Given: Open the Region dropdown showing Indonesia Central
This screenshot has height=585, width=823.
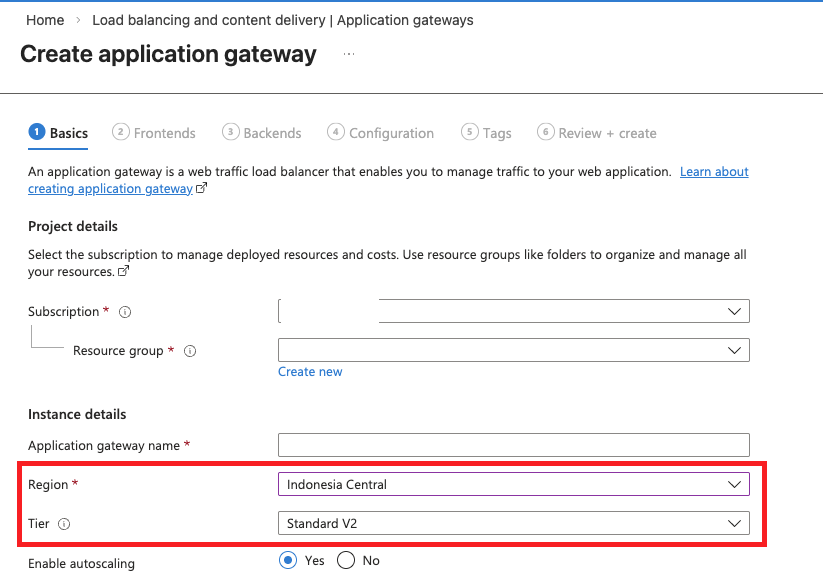Looking at the screenshot, I should pos(513,484).
